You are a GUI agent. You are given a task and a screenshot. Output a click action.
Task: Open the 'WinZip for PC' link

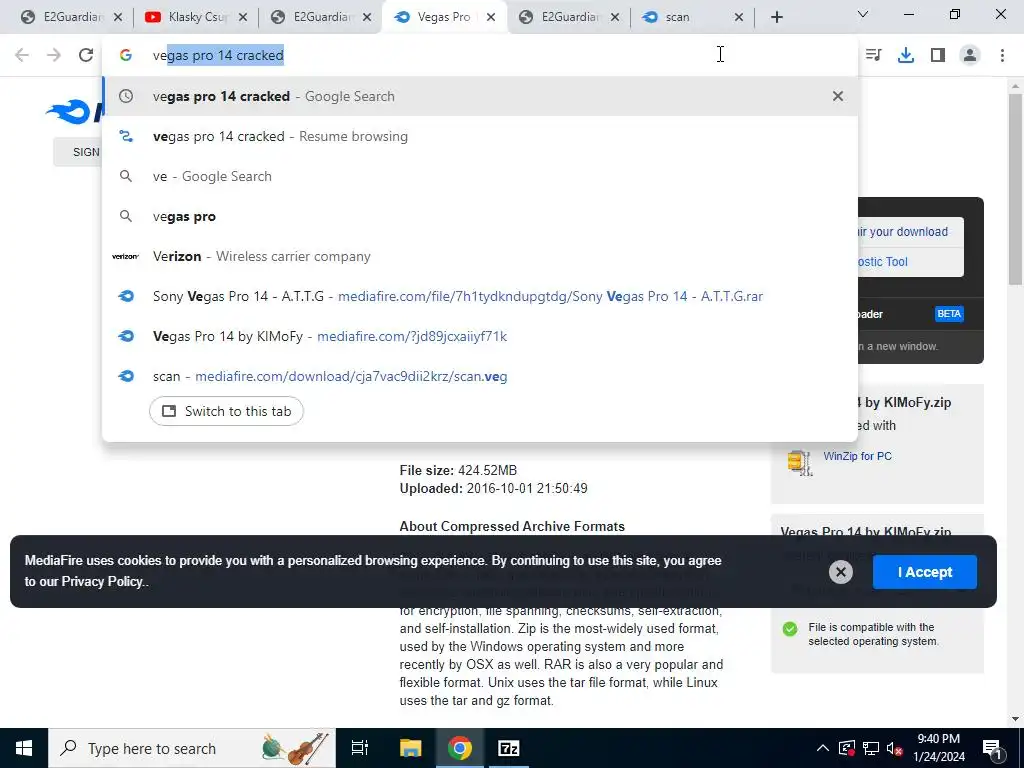(x=857, y=456)
